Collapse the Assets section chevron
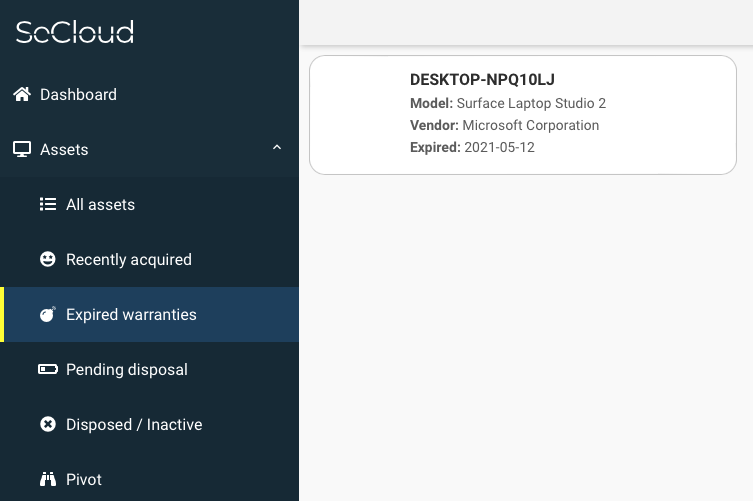Screen dimensions: 753x501 coord(277,149)
